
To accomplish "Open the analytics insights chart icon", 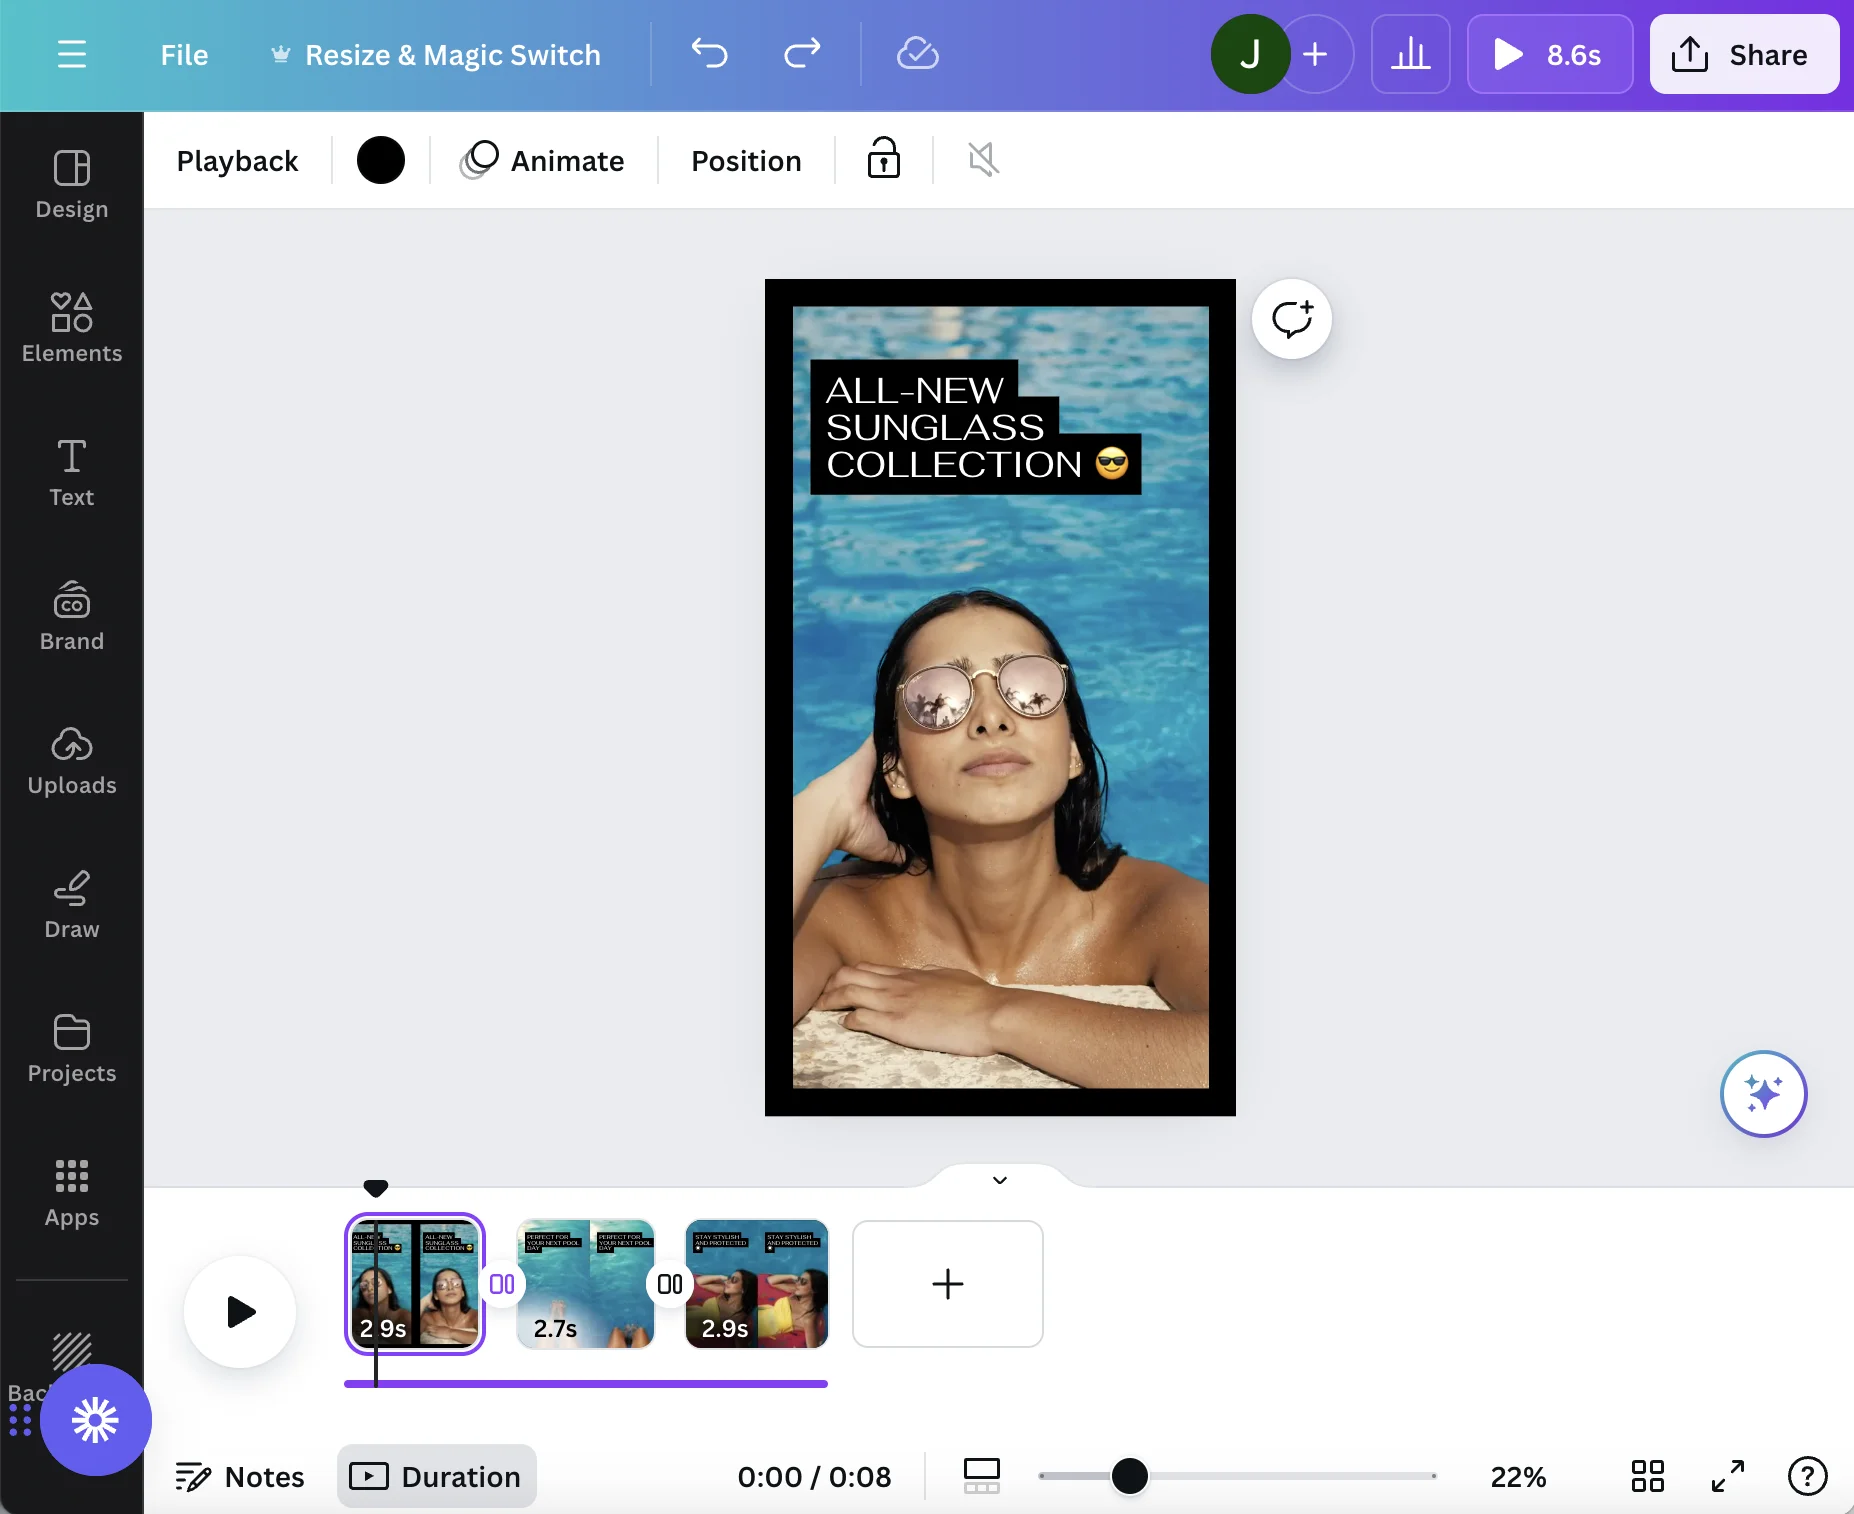I will pos(1411,54).
